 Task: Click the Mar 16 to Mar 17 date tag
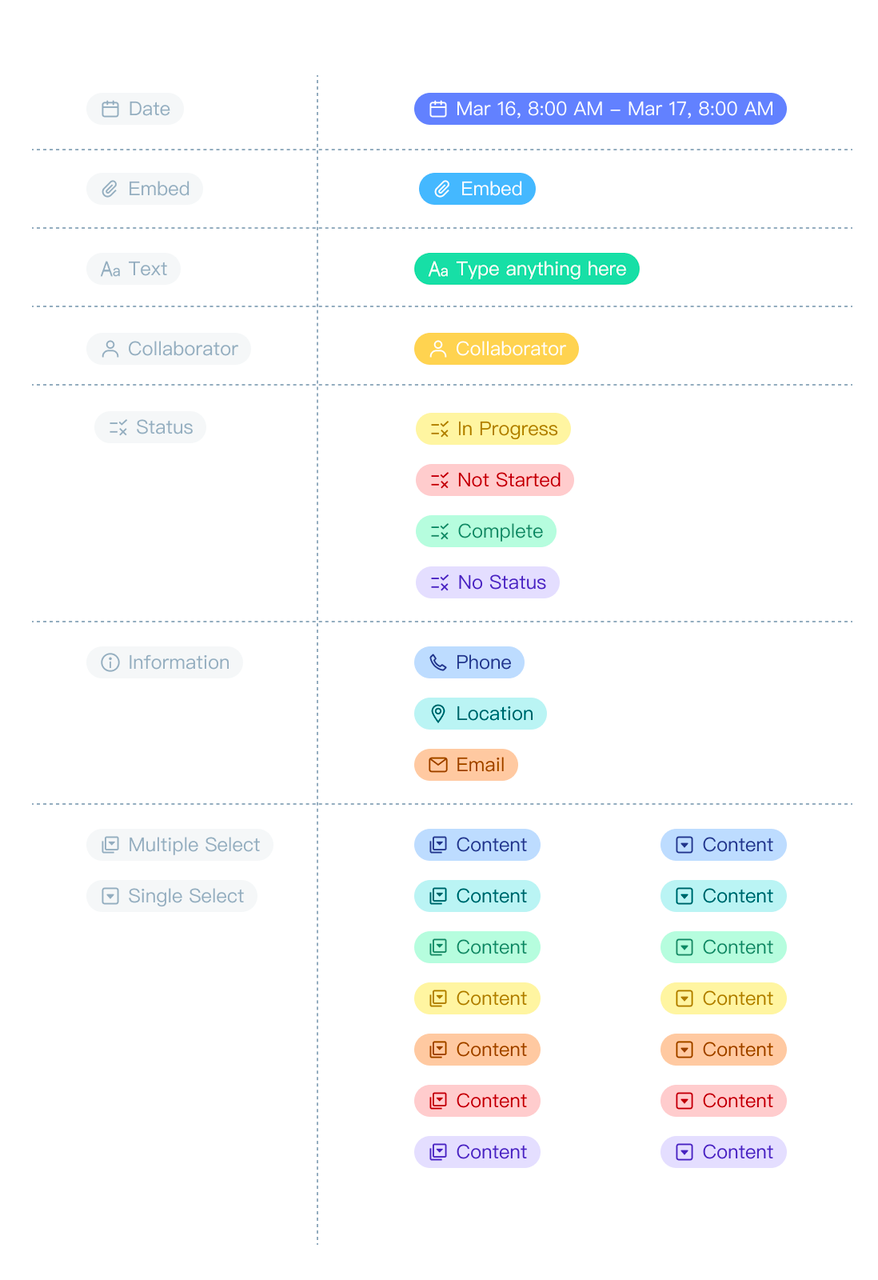[x=600, y=109]
